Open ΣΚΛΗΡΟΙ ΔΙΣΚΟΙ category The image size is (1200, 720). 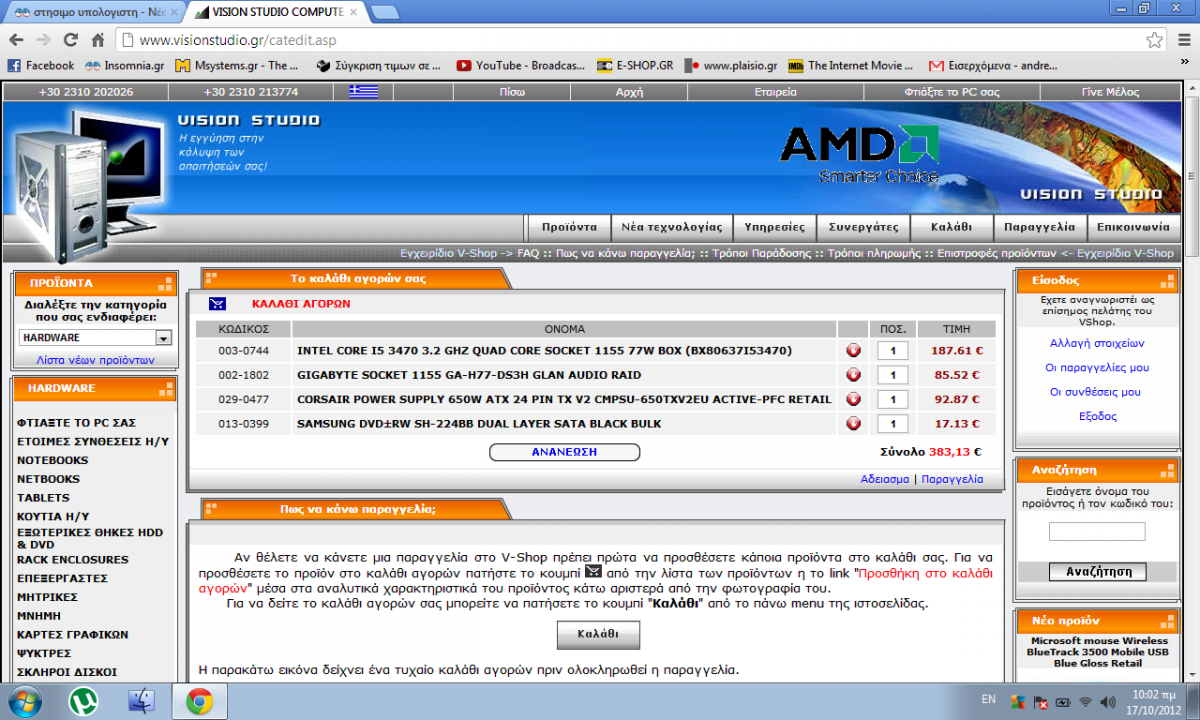tap(66, 672)
